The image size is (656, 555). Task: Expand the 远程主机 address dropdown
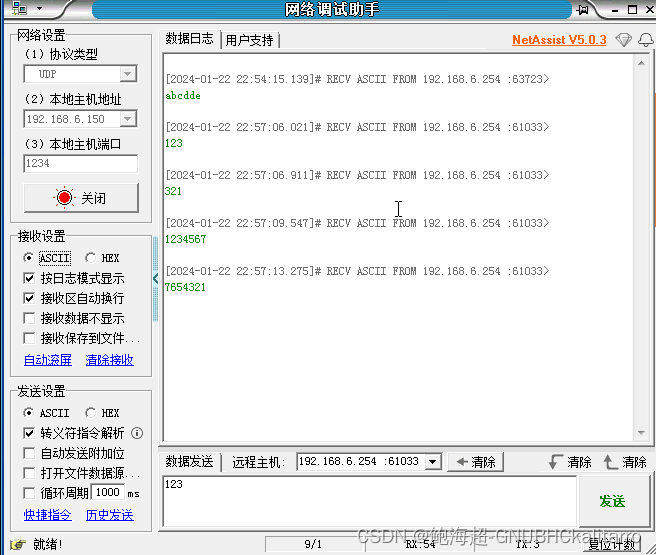433,462
